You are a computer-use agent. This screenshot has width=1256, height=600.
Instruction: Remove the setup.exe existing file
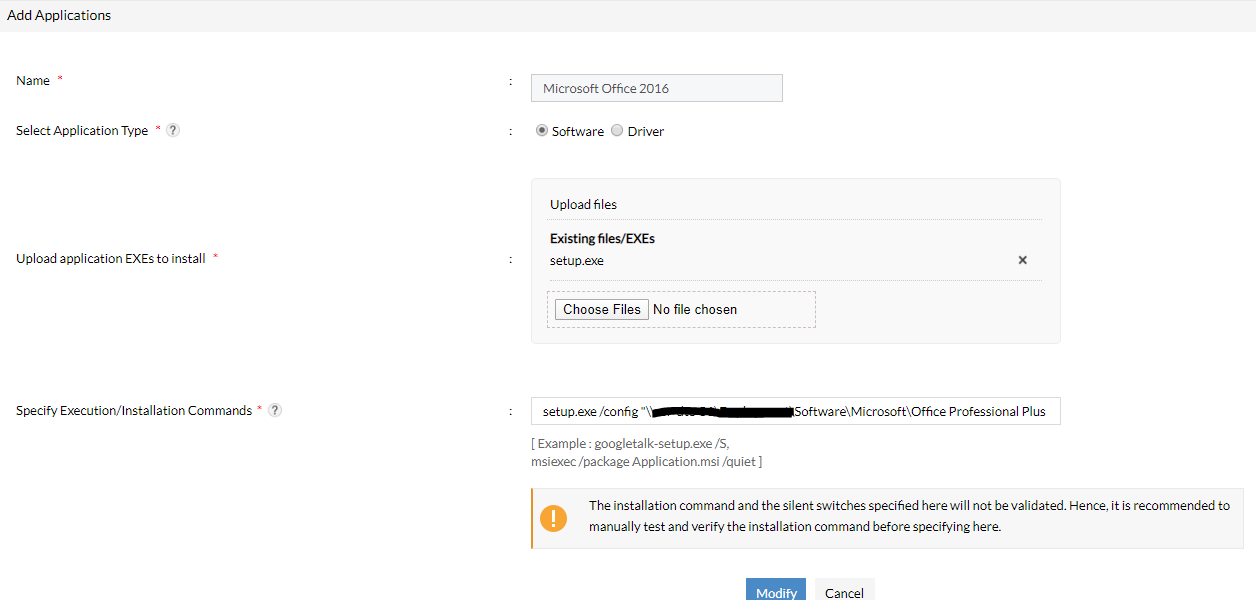[1023, 260]
